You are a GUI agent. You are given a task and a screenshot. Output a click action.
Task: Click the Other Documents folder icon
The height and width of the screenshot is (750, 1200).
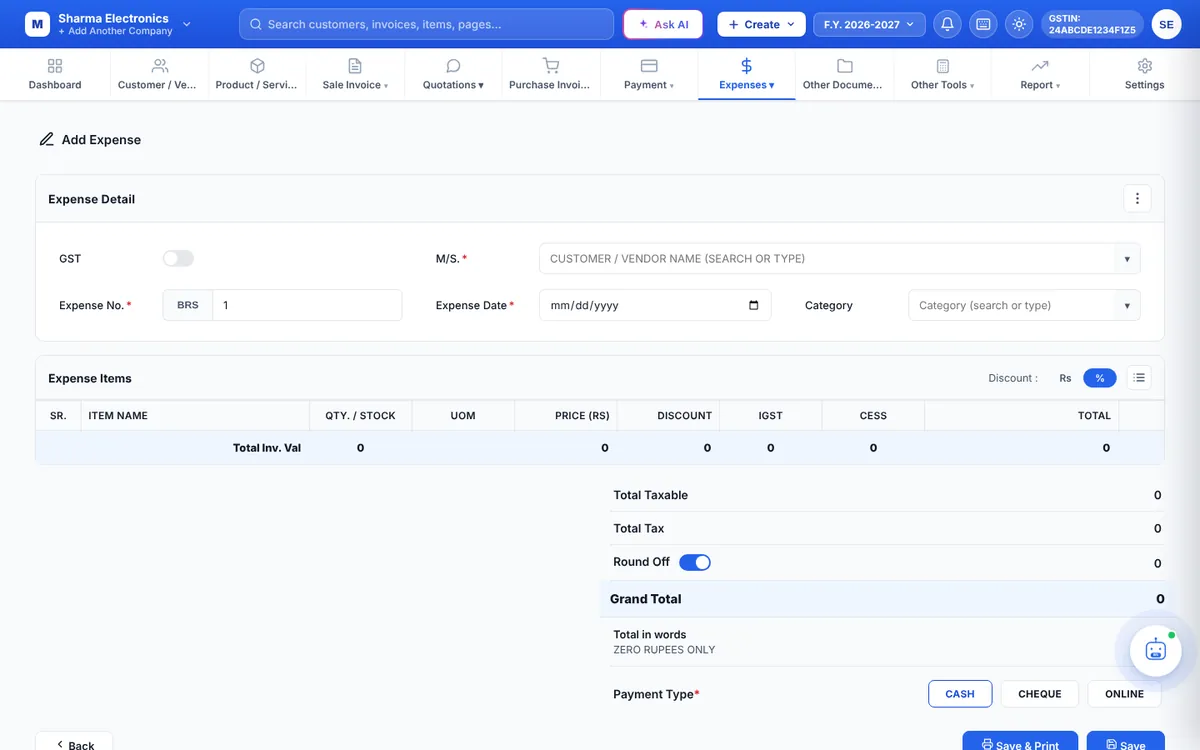[x=845, y=66]
